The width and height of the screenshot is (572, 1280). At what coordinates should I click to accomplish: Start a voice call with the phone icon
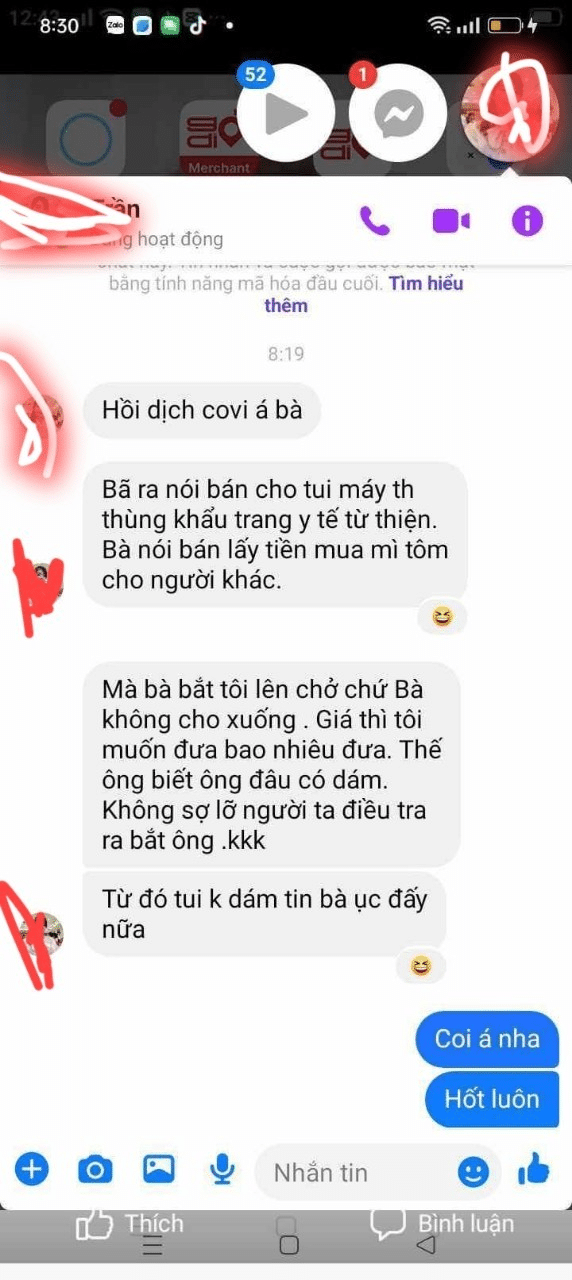pos(375,220)
